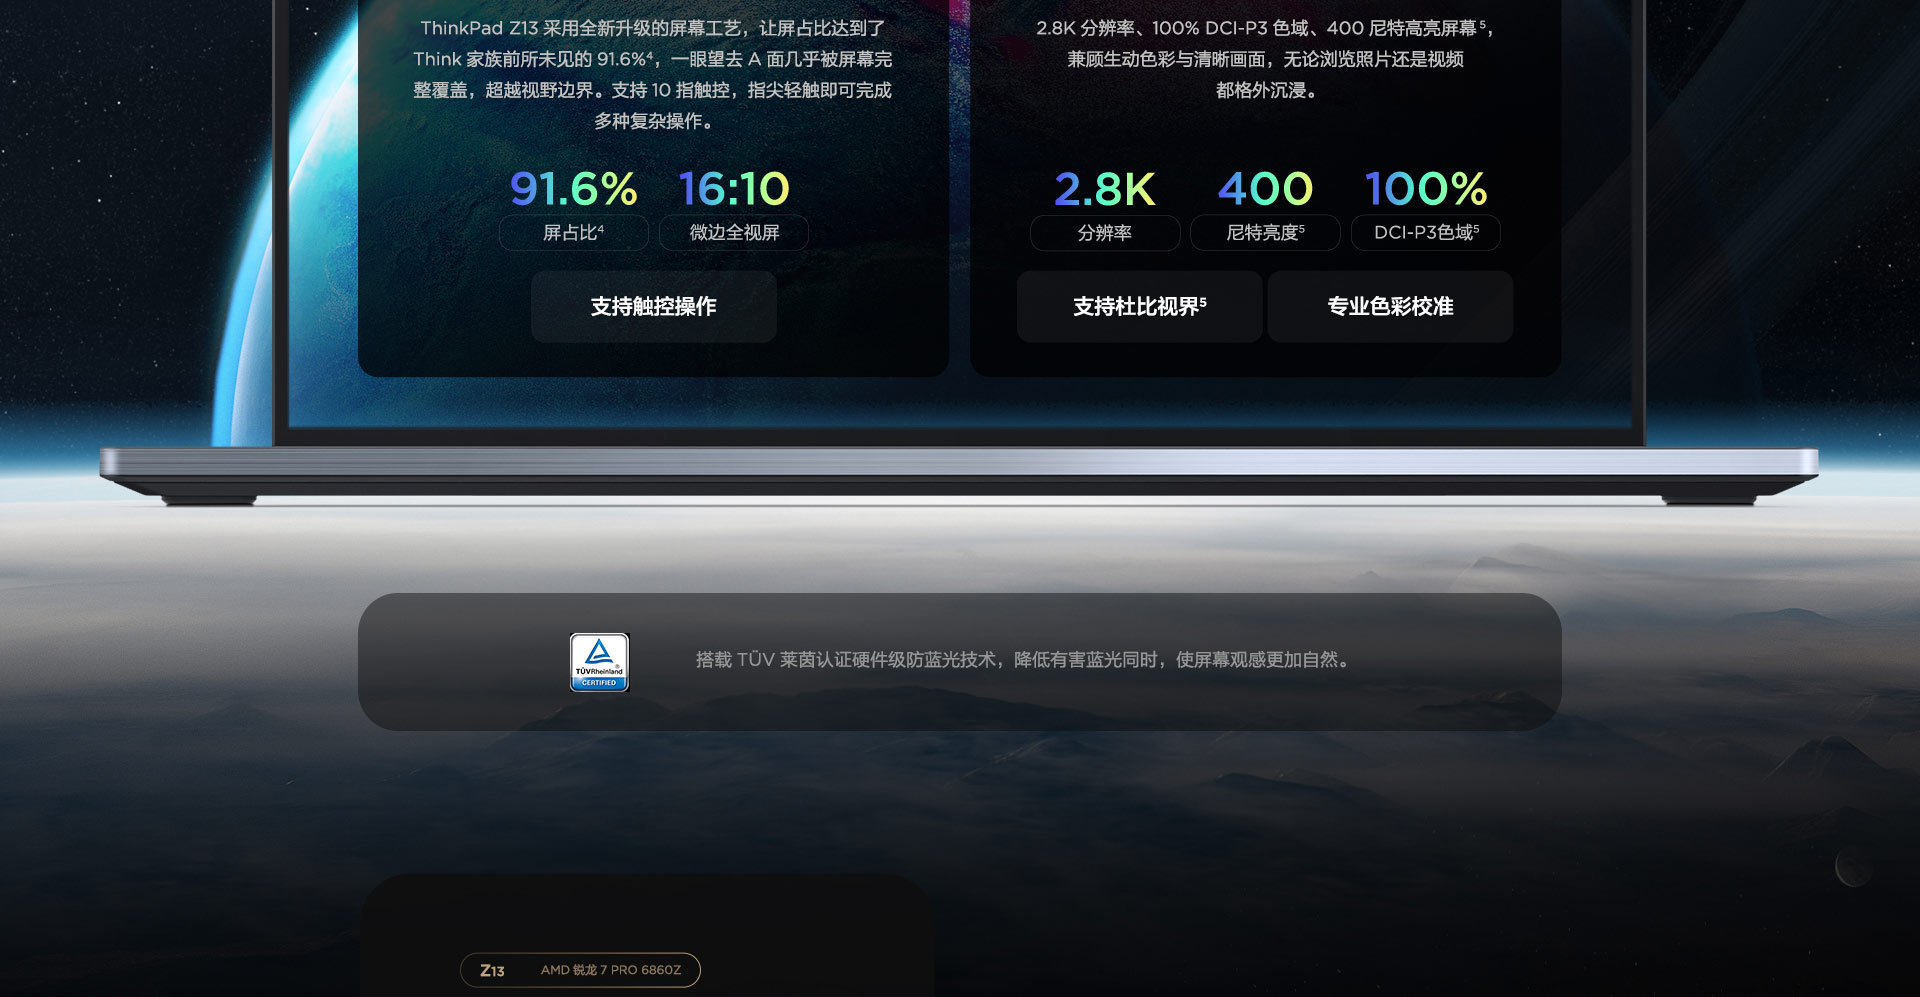Screen dimensions: 1920x997
Task: Click the 16:10 aspect ratio figure
Action: (x=734, y=188)
